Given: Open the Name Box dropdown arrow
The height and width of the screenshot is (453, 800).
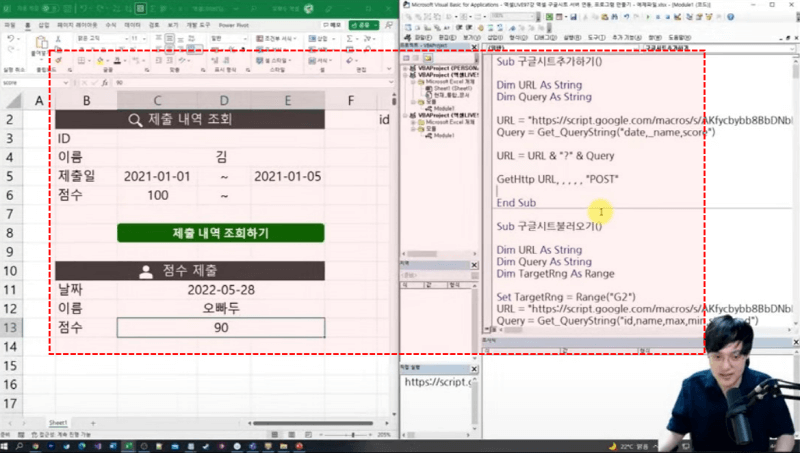Looking at the screenshot, I should (66, 83).
